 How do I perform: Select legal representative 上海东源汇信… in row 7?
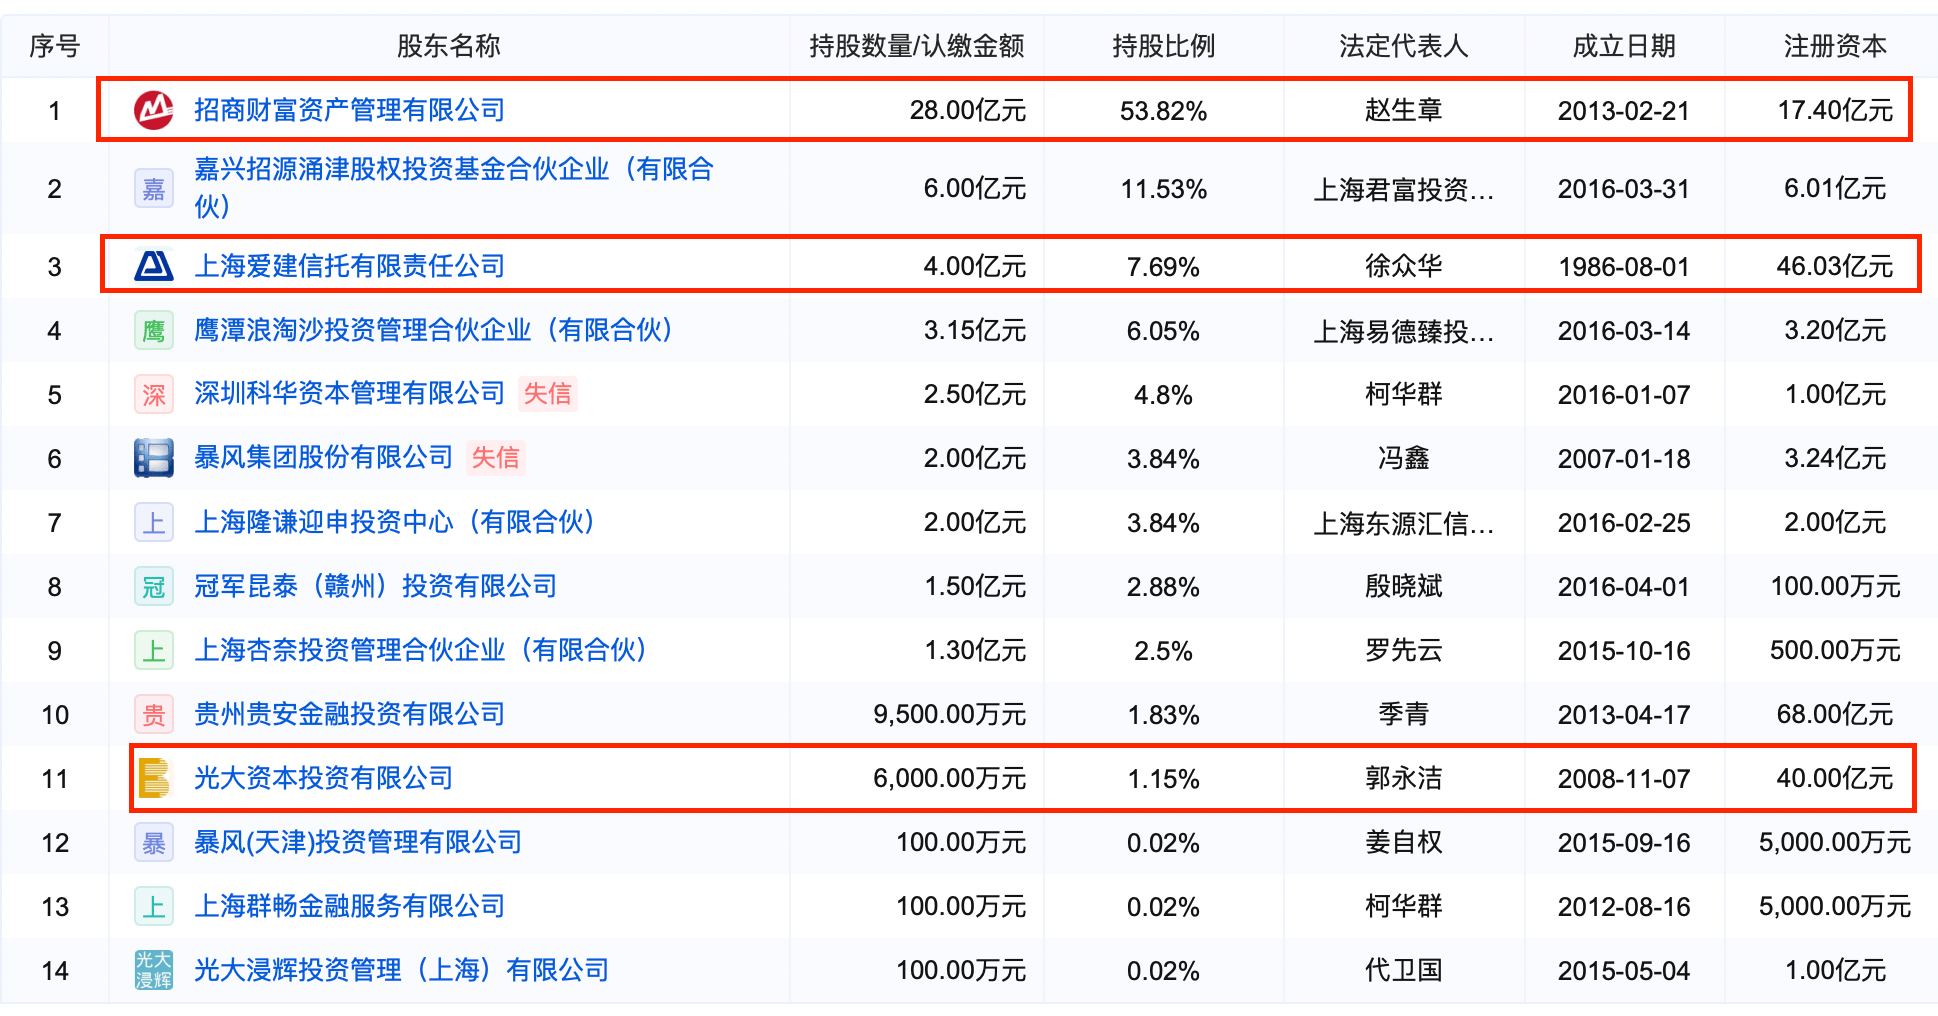[1404, 523]
